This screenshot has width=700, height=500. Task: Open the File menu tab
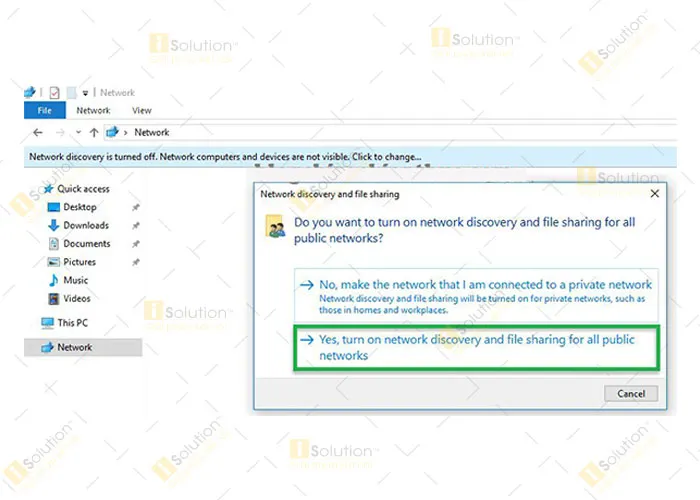point(44,110)
